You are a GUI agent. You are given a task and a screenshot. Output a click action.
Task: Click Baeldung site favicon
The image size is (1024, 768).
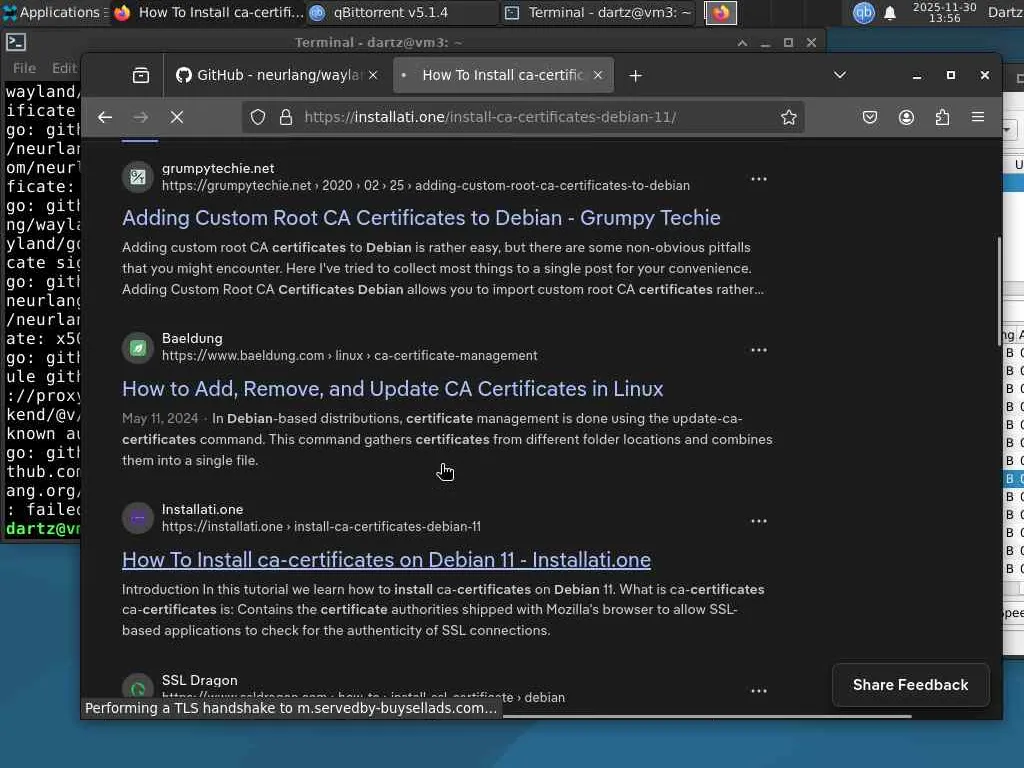tap(138, 348)
